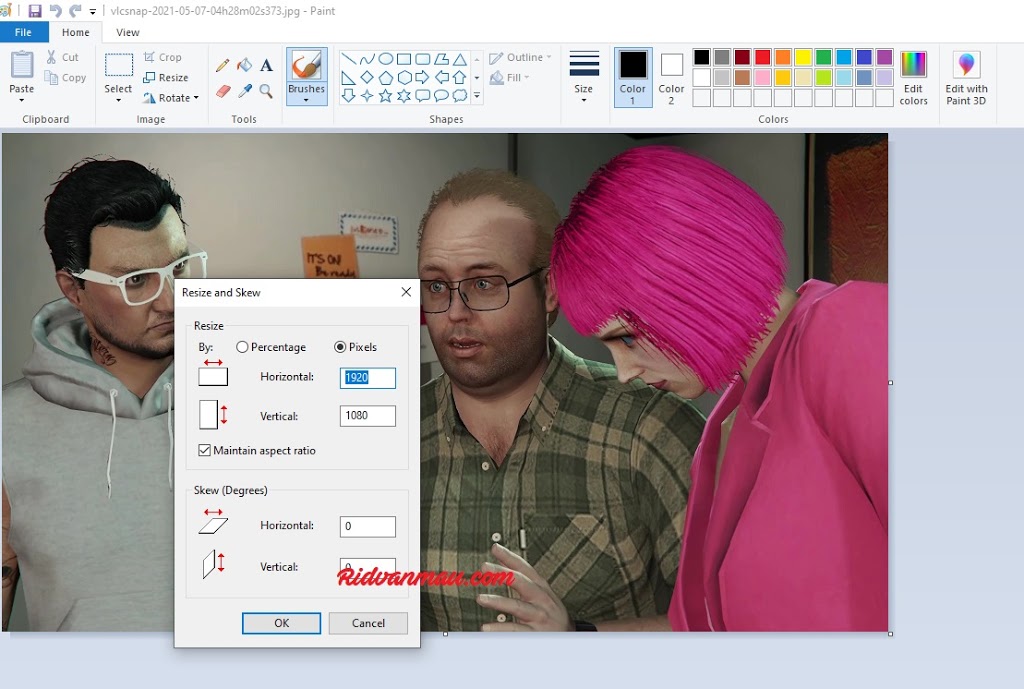Choose the Oval shape
Image resolution: width=1024 pixels, height=689 pixels.
click(385, 59)
